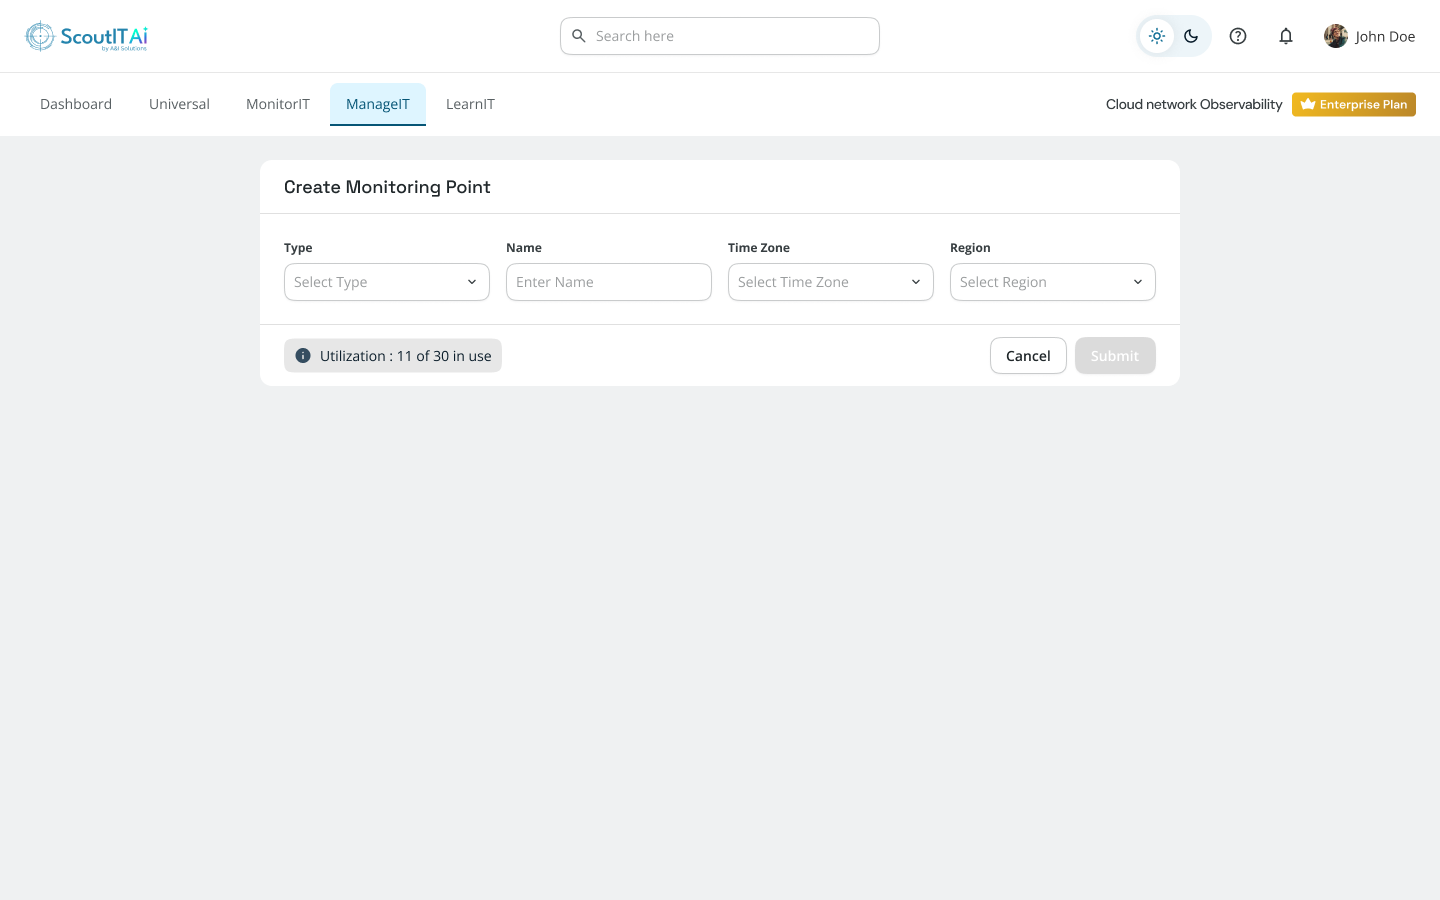Click the search magnifier icon
The height and width of the screenshot is (900, 1440).
(x=579, y=36)
